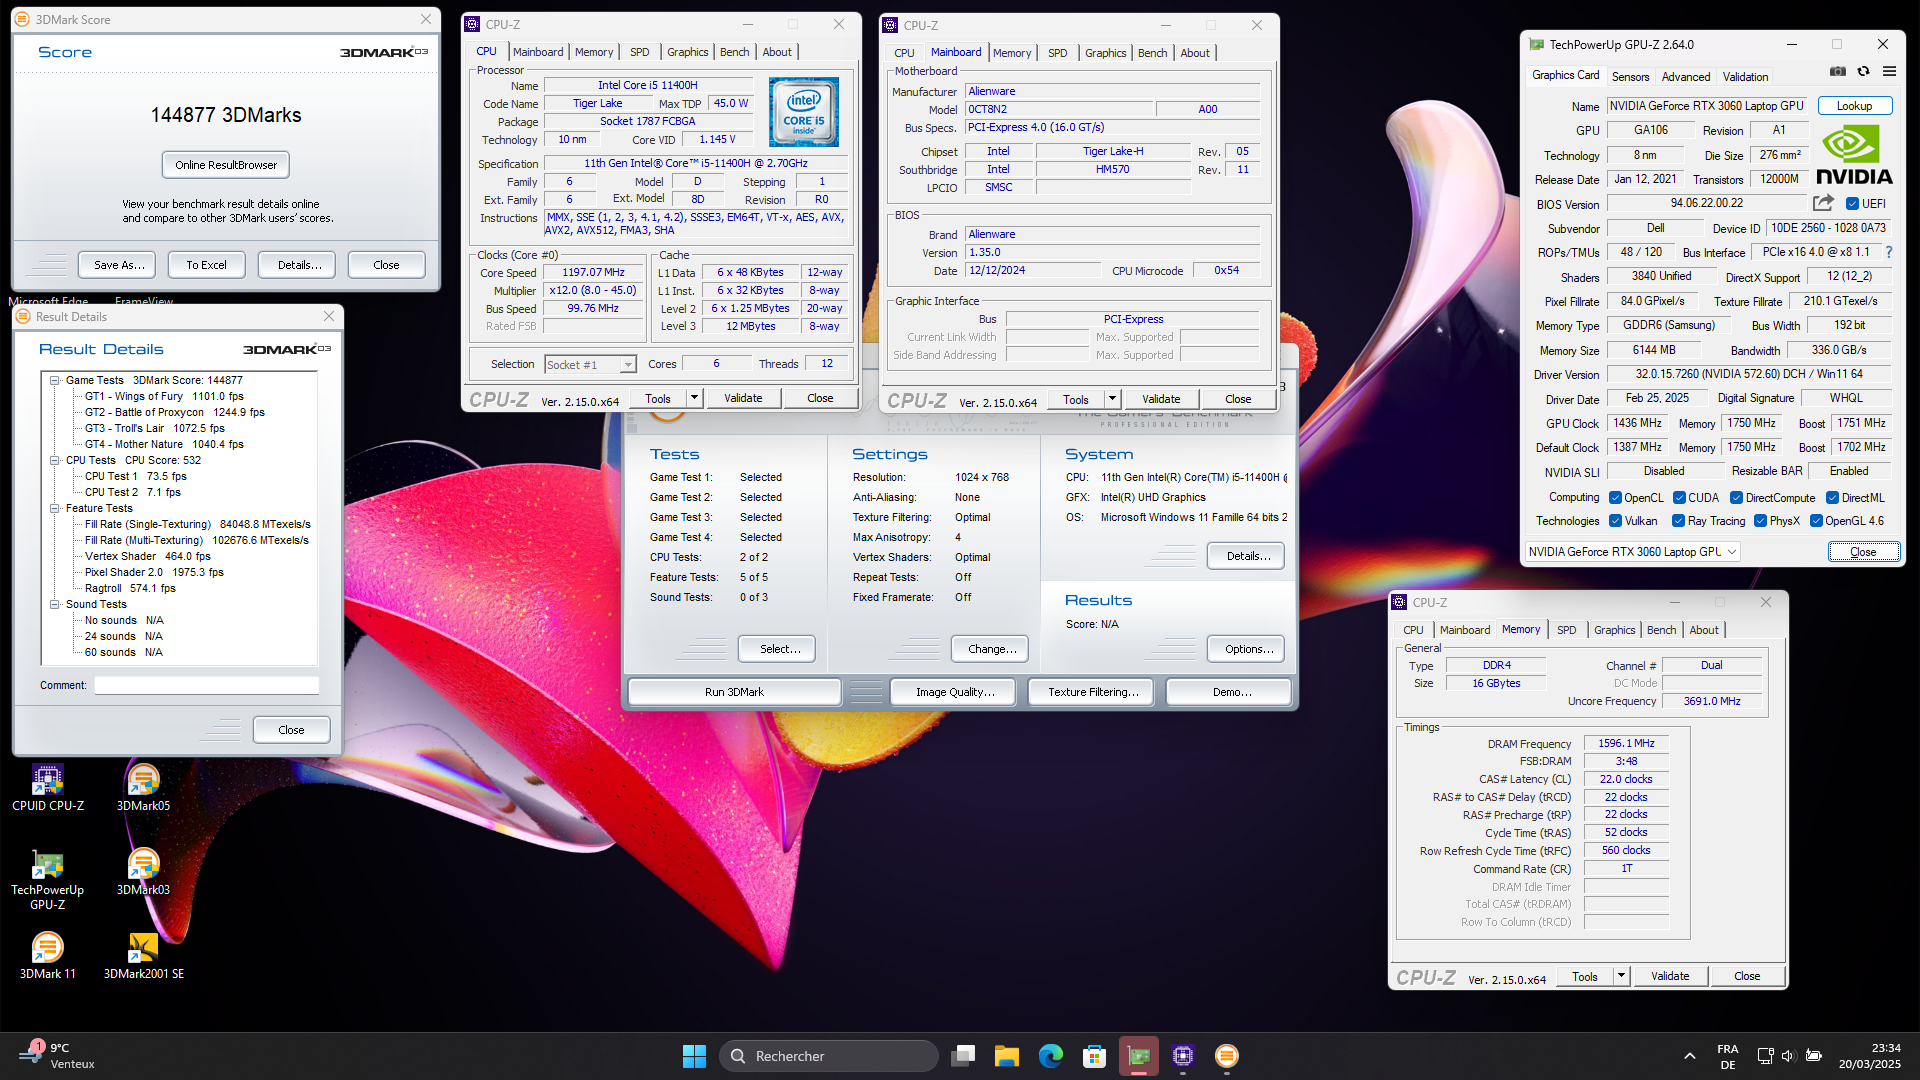1920x1080 pixels.
Task: Open the CPUID CPU-Z desktop shortcut
Action: click(47, 788)
